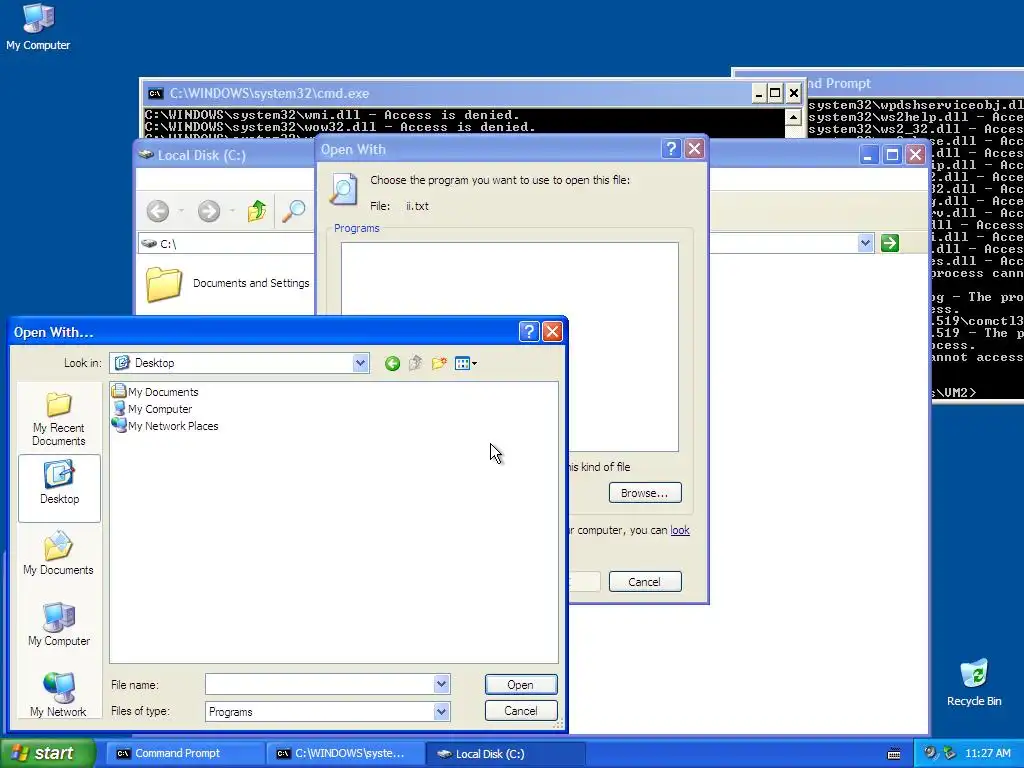Expand Forward history dropdown arrow in Local Disk
The image size is (1024, 768).
pos(232,211)
